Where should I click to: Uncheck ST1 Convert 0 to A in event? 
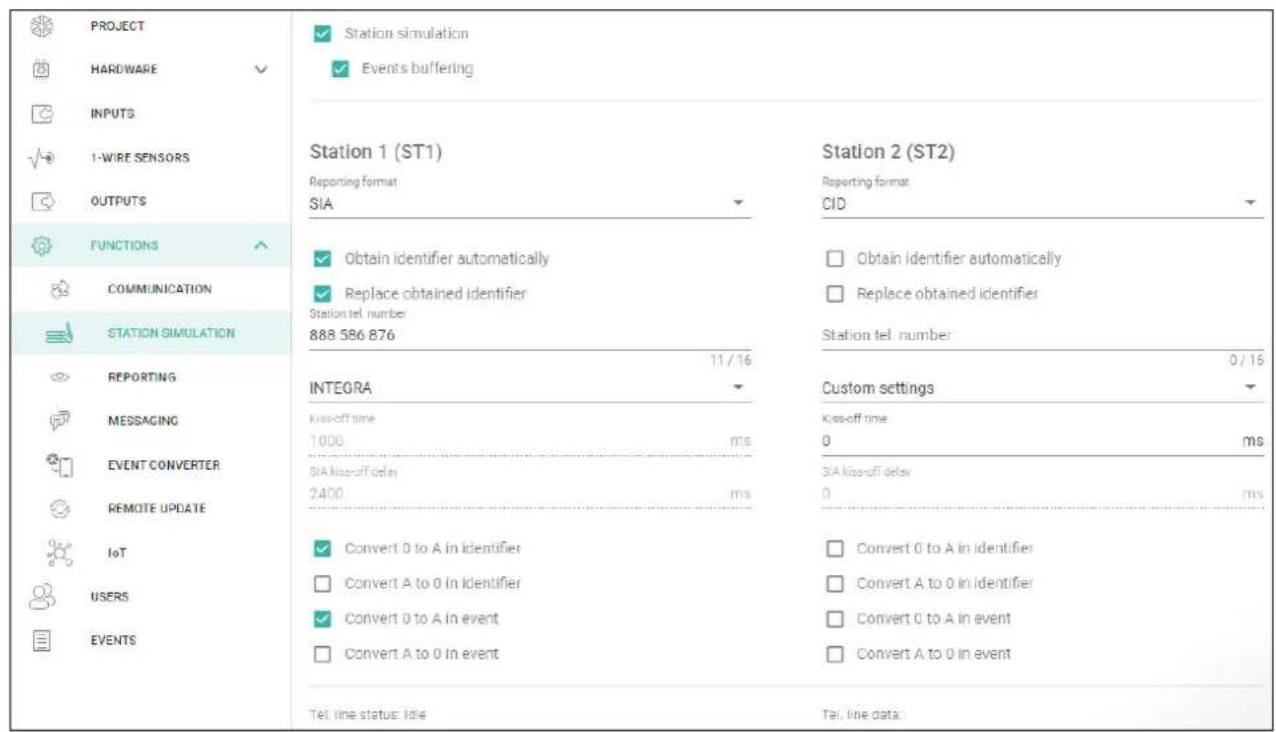pyautogui.click(x=322, y=619)
